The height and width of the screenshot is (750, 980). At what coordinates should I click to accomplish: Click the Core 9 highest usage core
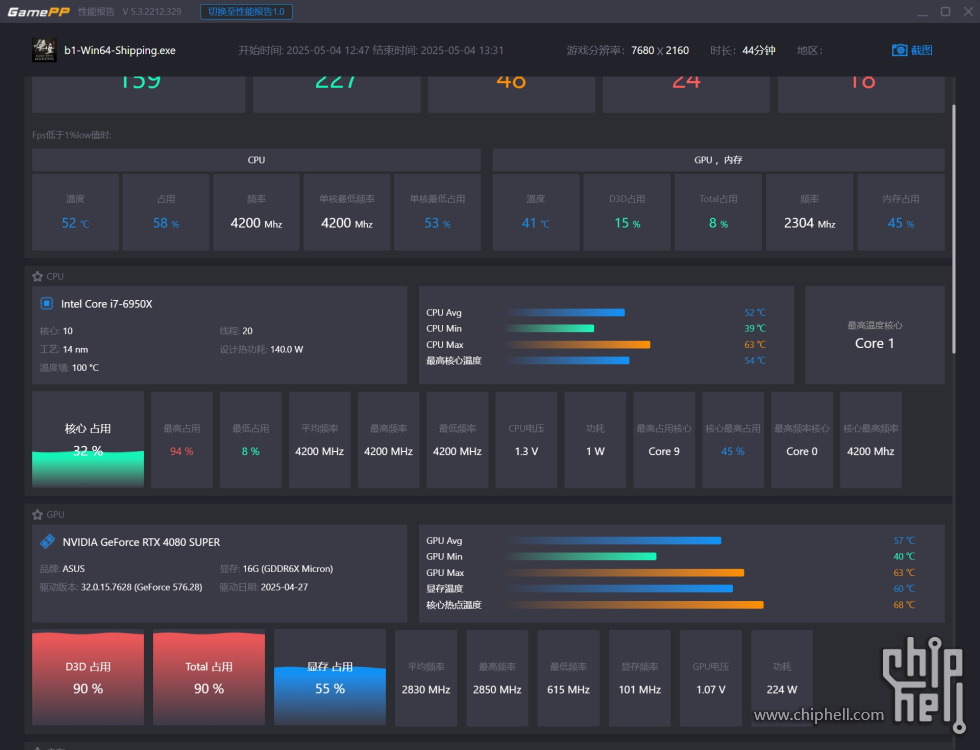pos(664,451)
